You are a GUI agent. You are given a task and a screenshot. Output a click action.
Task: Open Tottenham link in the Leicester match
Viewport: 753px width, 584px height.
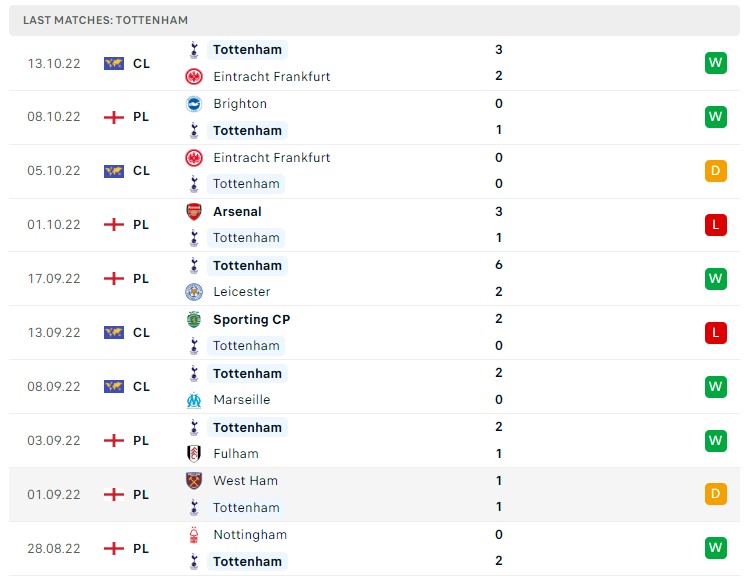point(247,266)
